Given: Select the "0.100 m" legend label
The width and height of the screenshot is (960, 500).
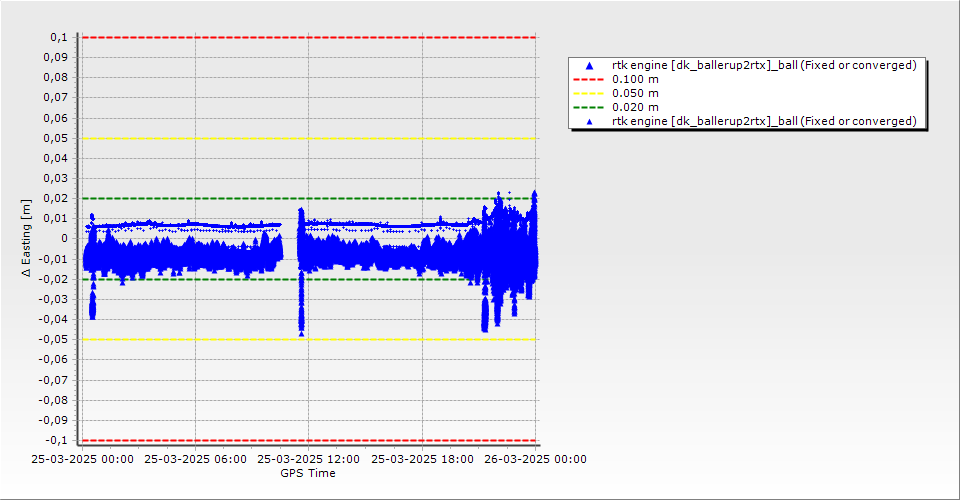Looking at the screenshot, I should (635, 80).
